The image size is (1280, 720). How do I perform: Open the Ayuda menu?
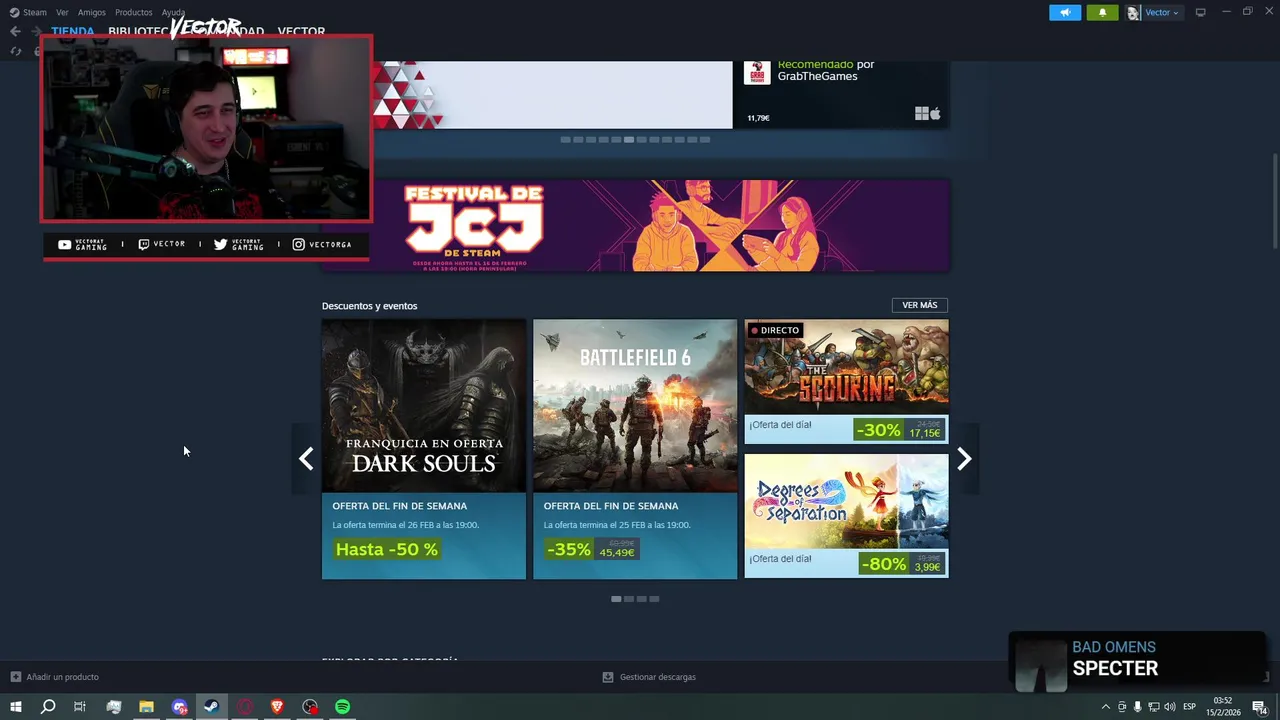(173, 12)
